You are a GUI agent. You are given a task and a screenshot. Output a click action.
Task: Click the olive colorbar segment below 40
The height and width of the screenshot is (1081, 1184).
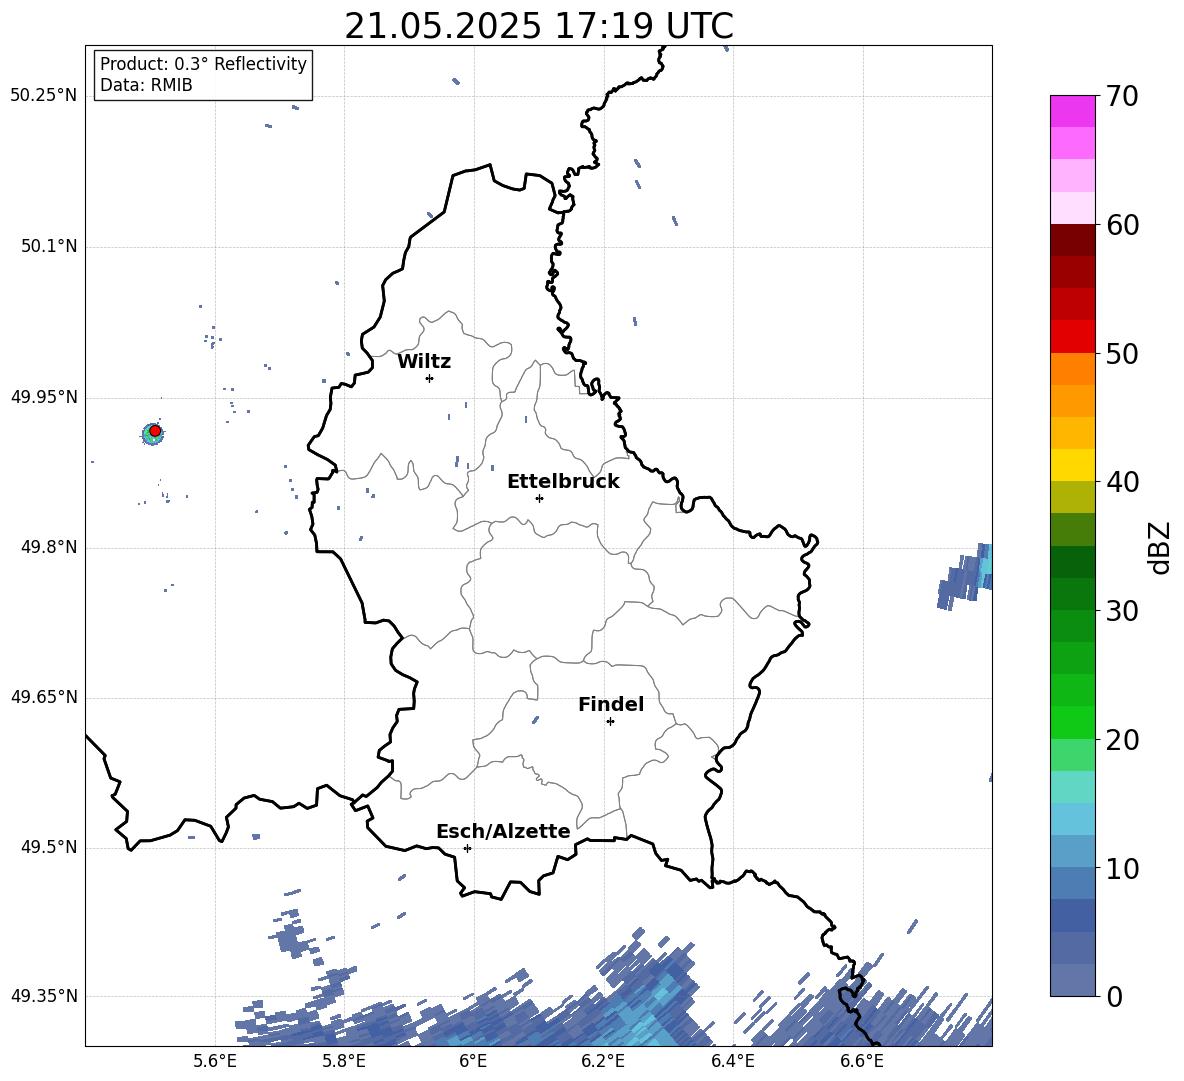tap(1072, 497)
